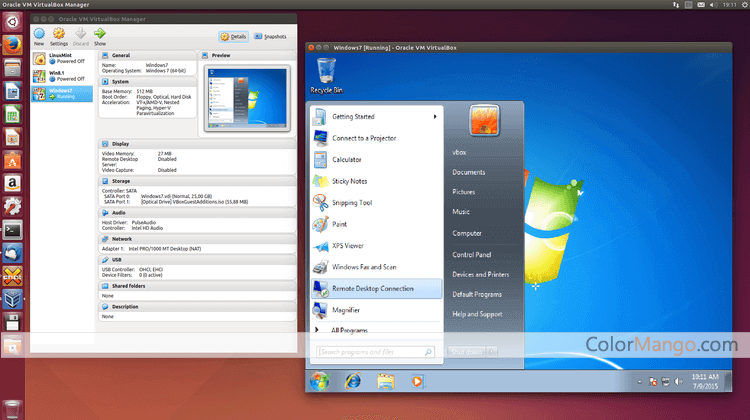Screen dimensions: 750x420
Task: Click the New VM toolbar icon
Action: coord(39,36)
